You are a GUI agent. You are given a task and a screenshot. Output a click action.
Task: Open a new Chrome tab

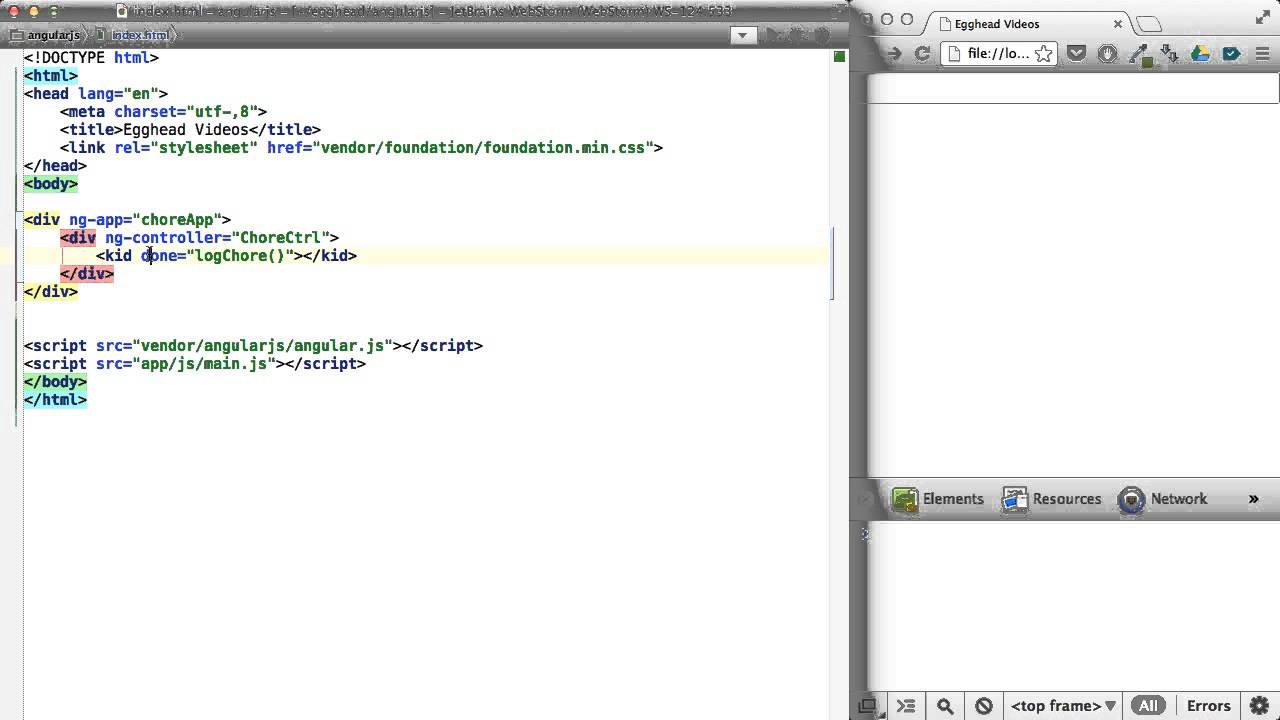[1149, 24]
